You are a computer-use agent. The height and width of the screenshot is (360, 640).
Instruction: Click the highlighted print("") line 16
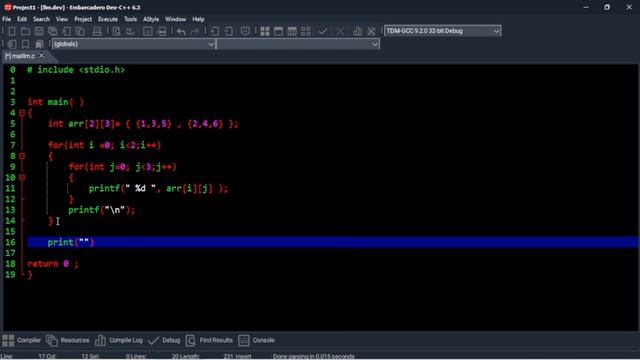(x=333, y=242)
